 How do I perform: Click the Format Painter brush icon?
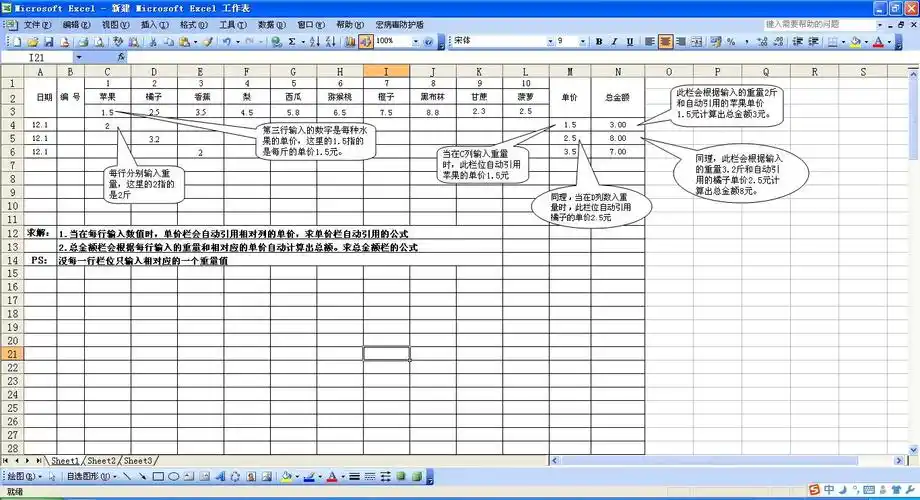click(x=207, y=42)
